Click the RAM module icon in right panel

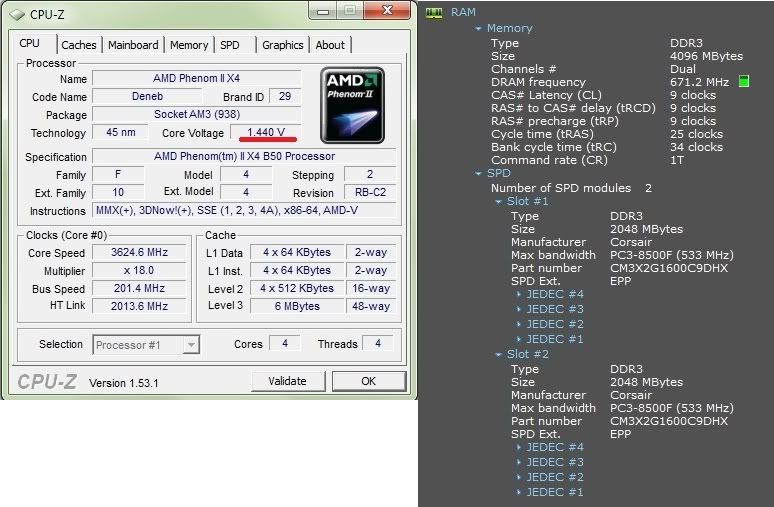[434, 13]
